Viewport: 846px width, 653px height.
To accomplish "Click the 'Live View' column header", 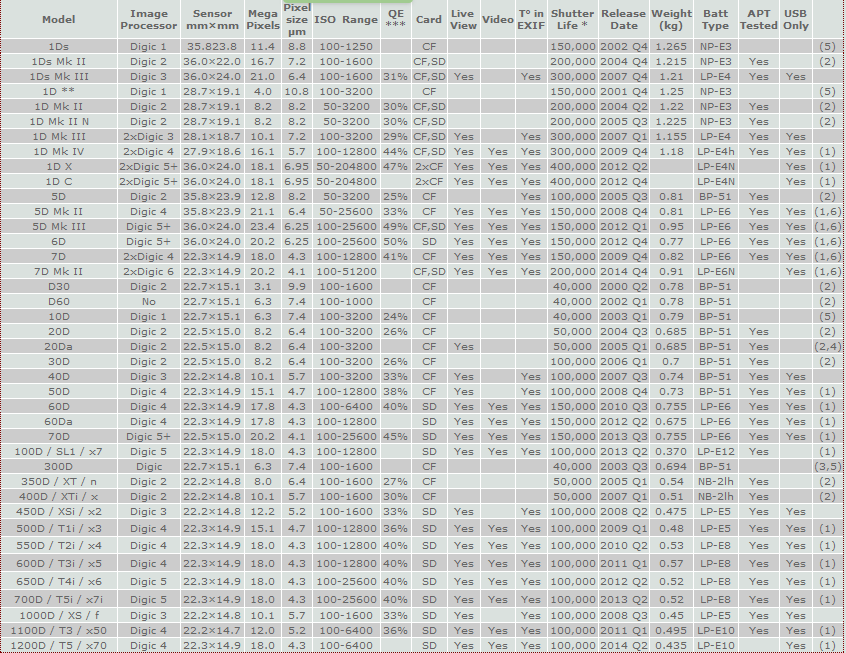I will [x=463, y=19].
